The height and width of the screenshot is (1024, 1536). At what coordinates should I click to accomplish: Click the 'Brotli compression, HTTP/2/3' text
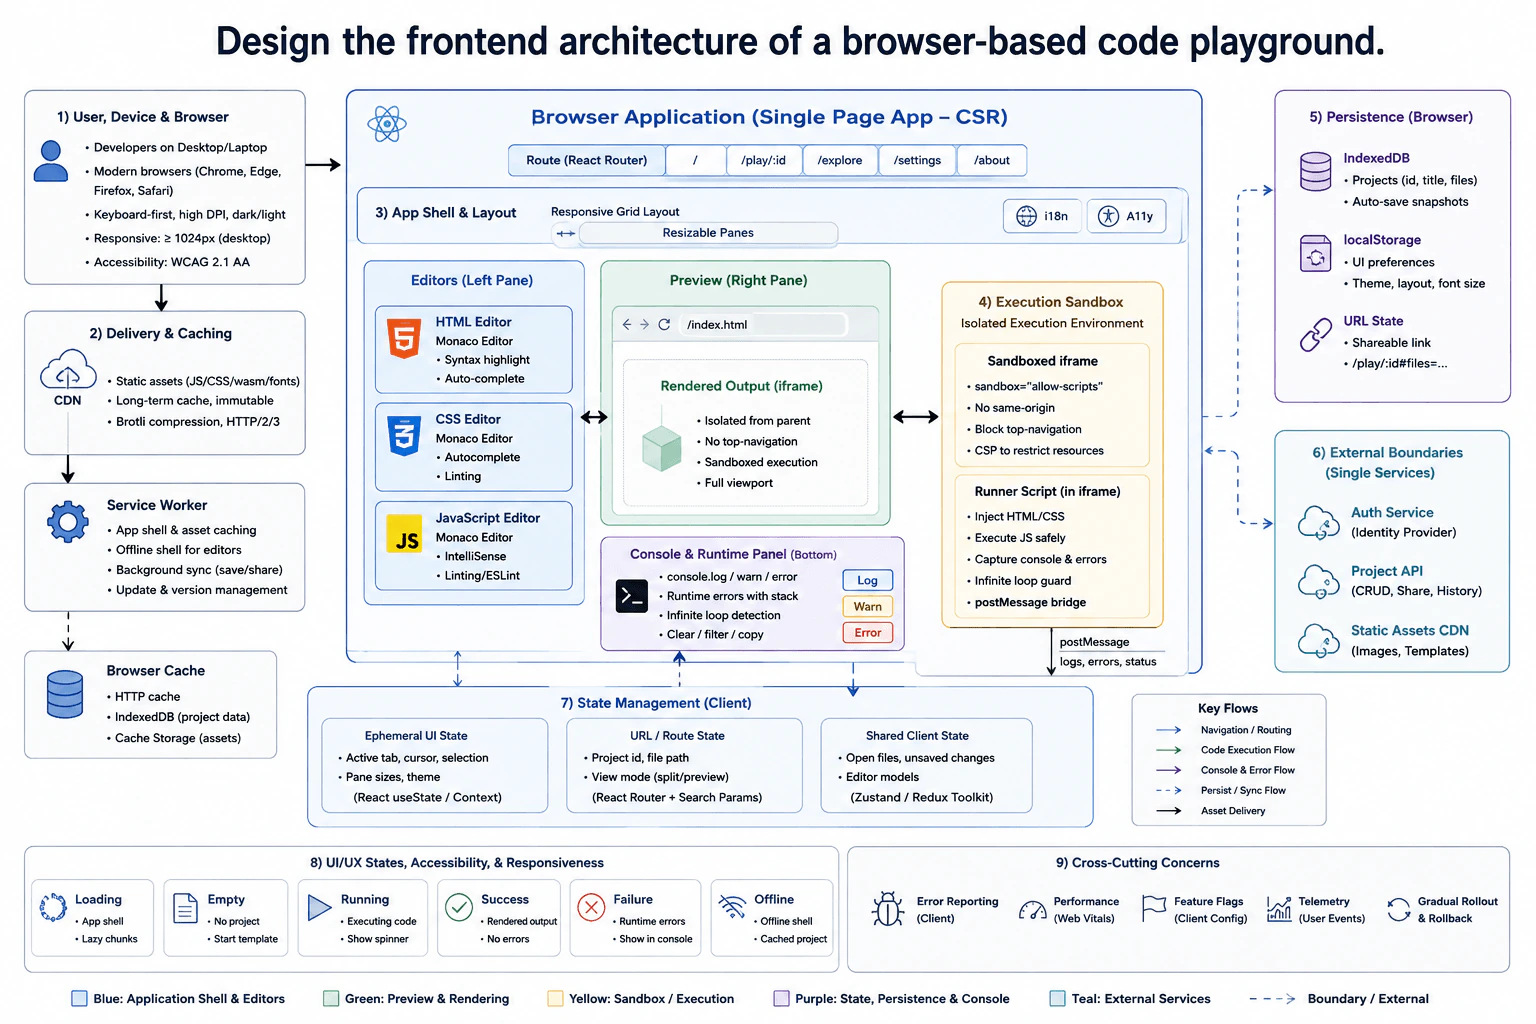198,421
